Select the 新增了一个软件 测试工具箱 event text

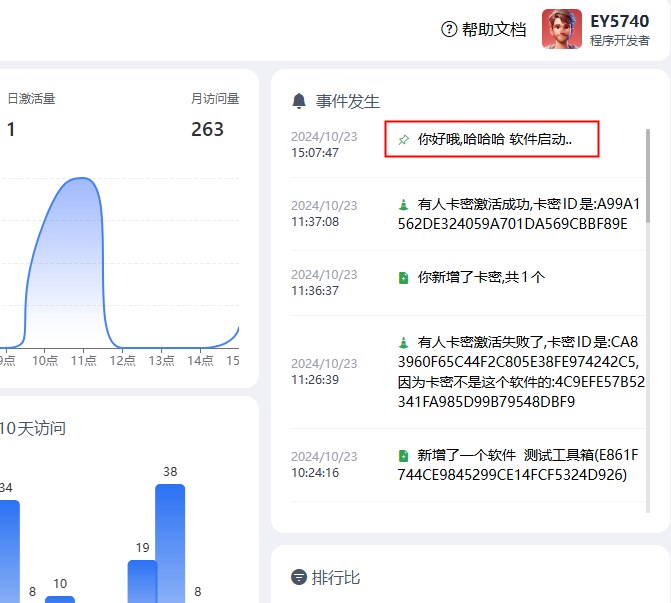[520, 465]
